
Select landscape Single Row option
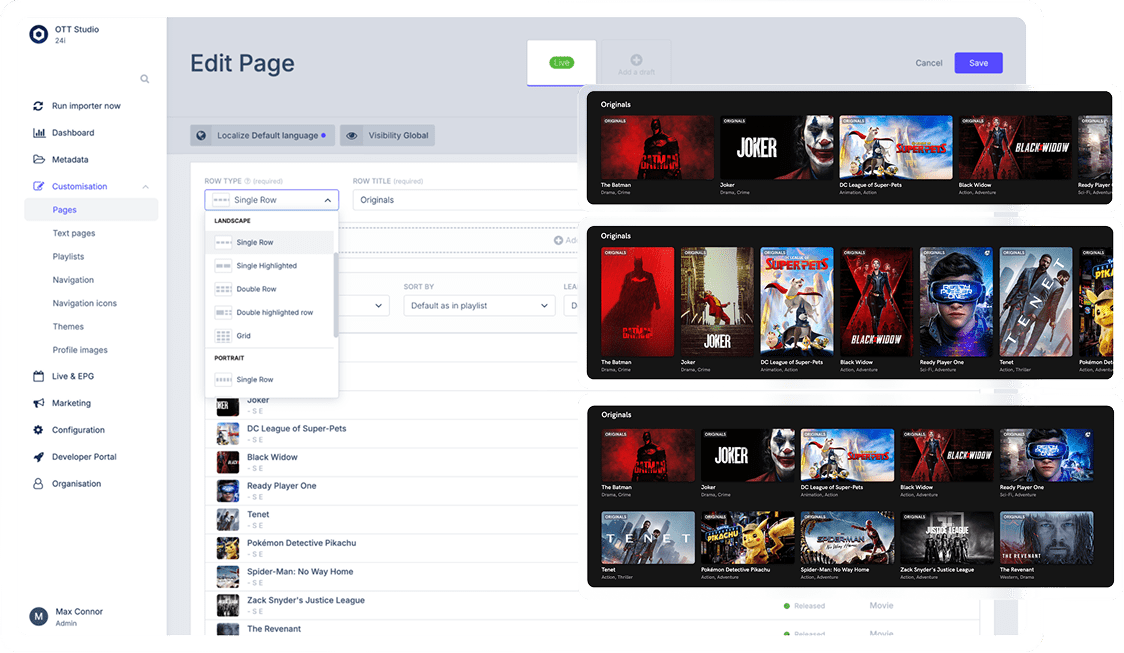[x=270, y=242]
